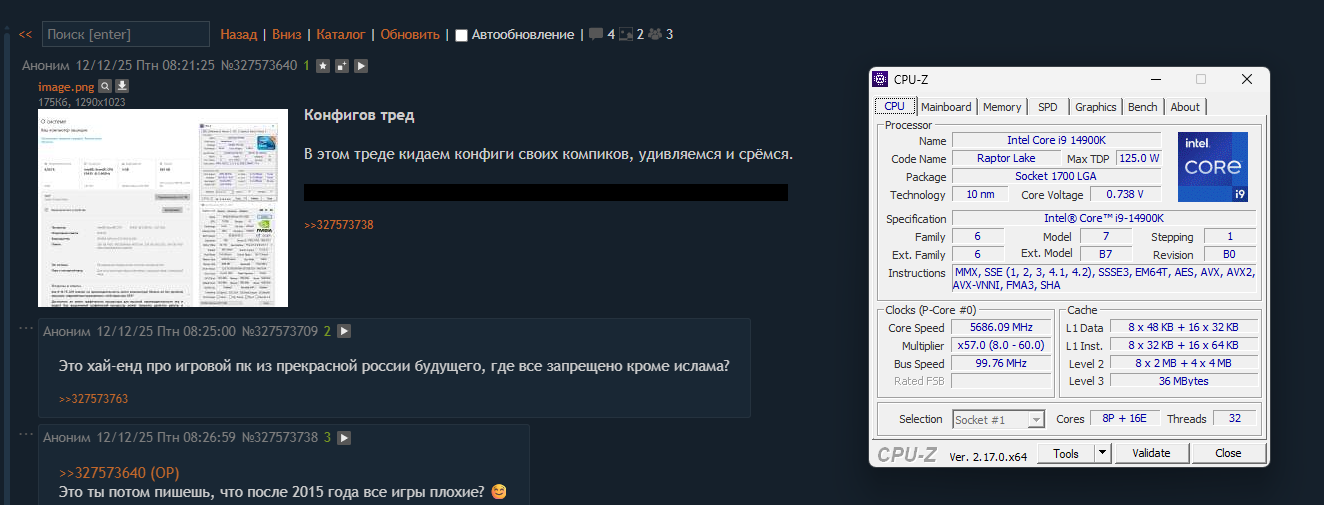Click the play arrow icon on post №327573738
This screenshot has height=505, width=1324.
tap(344, 438)
